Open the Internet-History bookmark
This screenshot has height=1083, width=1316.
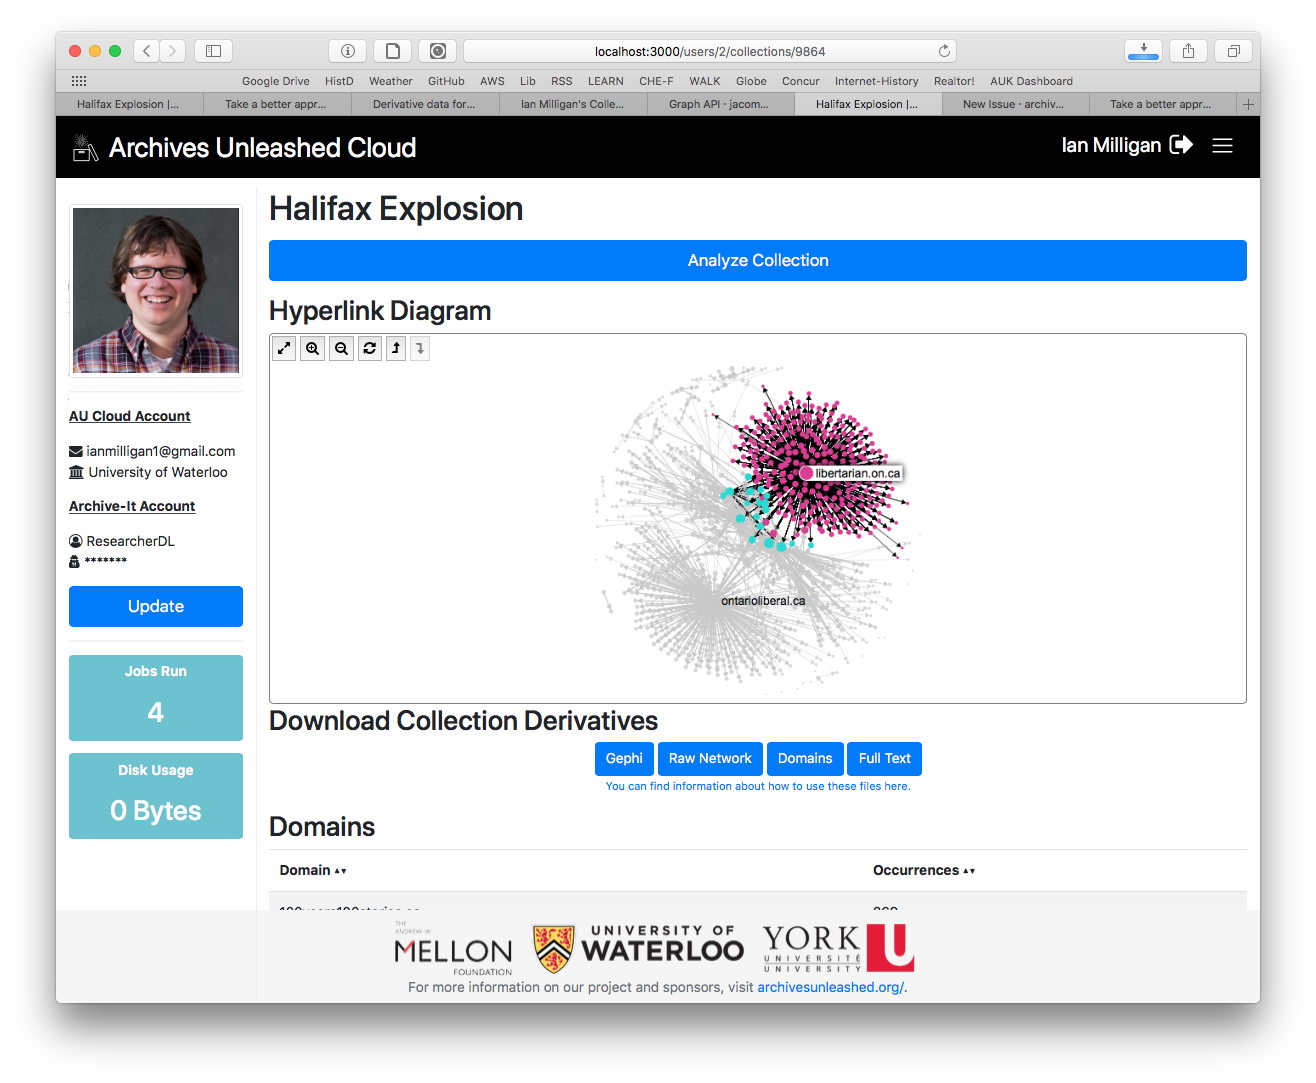876,81
